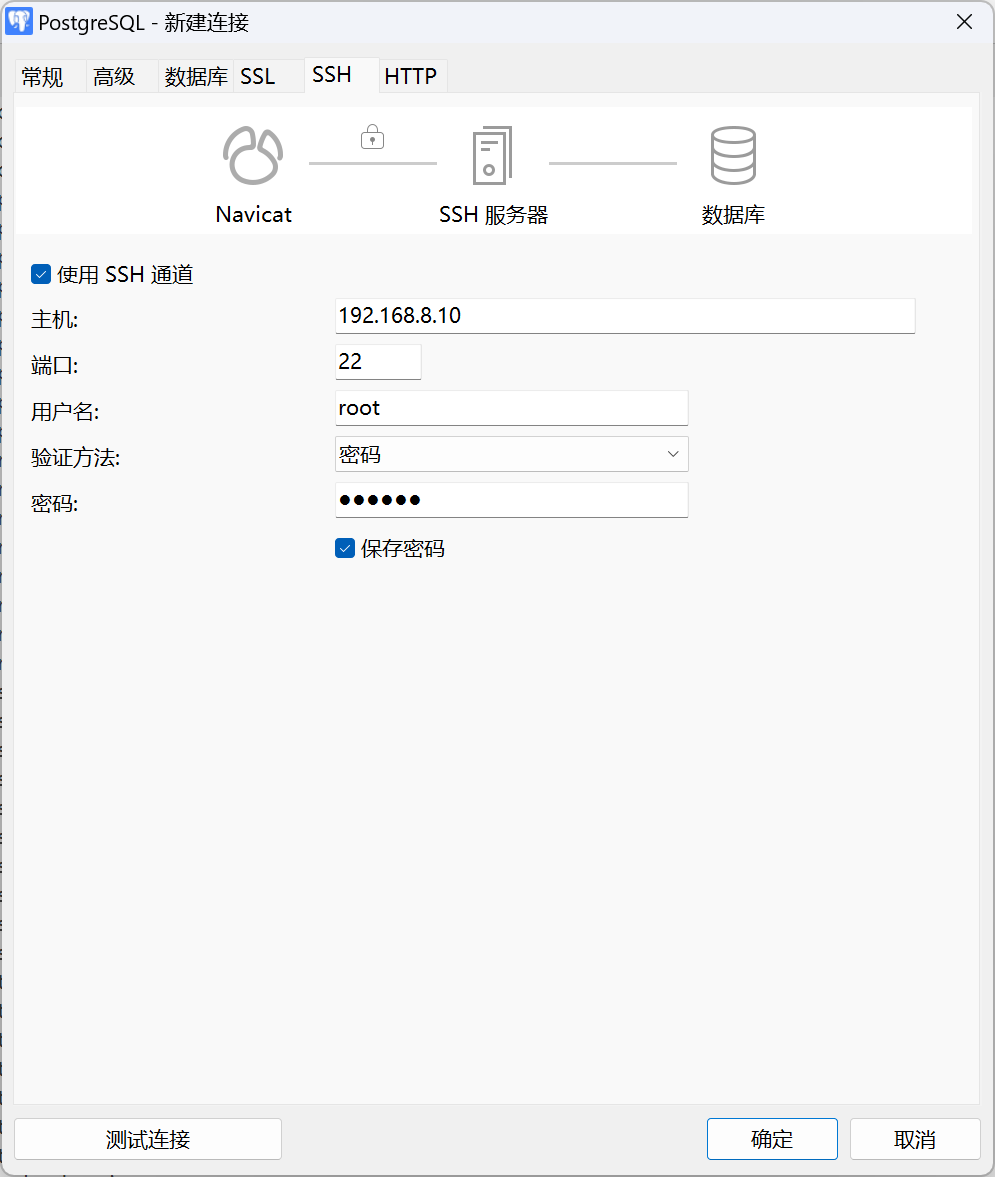Select the 数据库 tab
This screenshot has width=995, height=1177.
(196, 77)
